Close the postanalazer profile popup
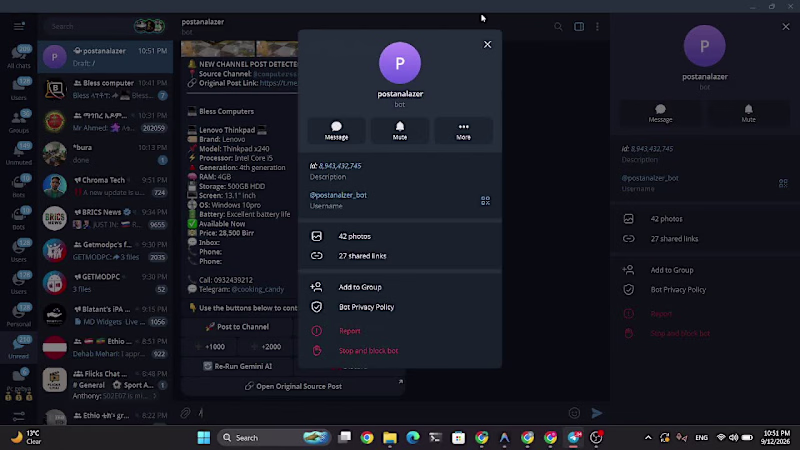 487,44
